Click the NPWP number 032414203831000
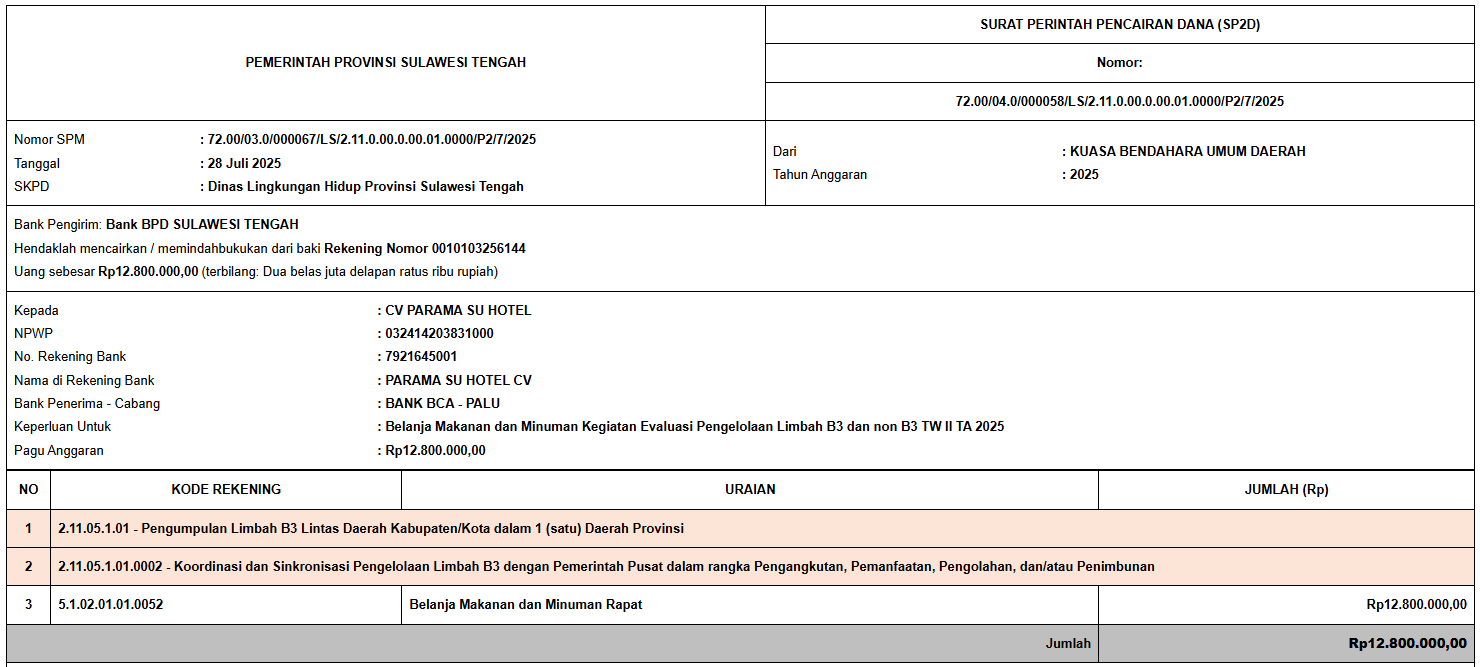The image size is (1480, 667). click(439, 333)
